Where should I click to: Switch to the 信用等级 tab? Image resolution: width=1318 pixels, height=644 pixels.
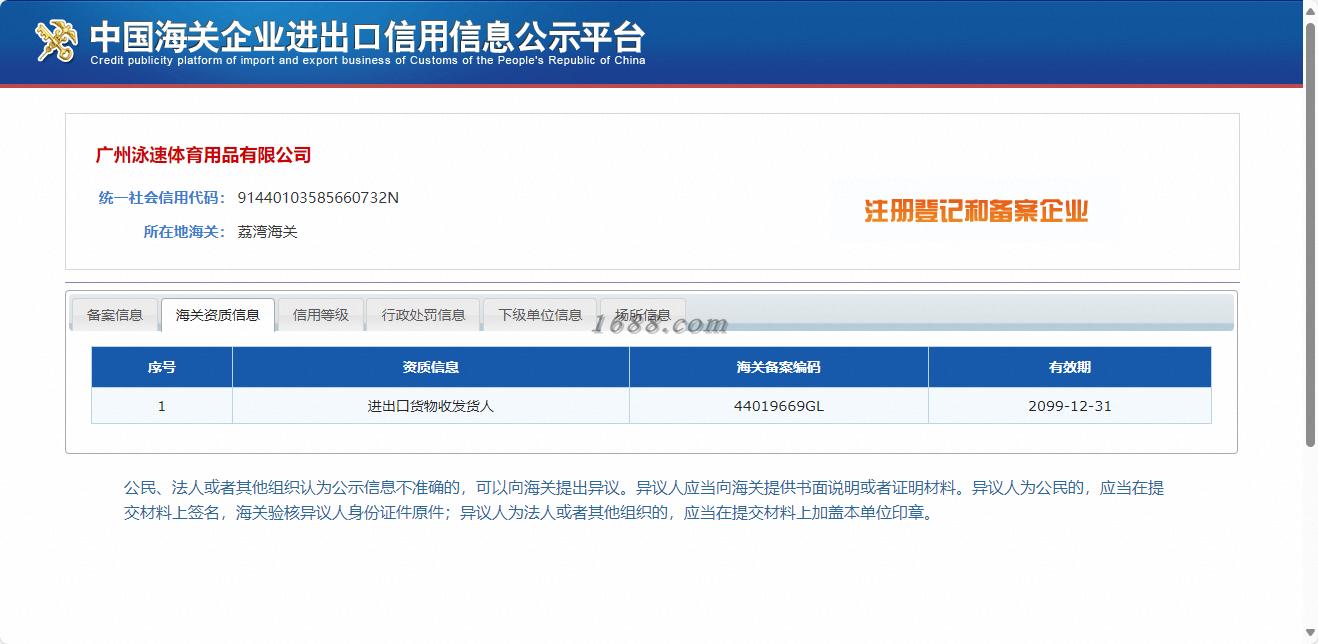[x=321, y=315]
